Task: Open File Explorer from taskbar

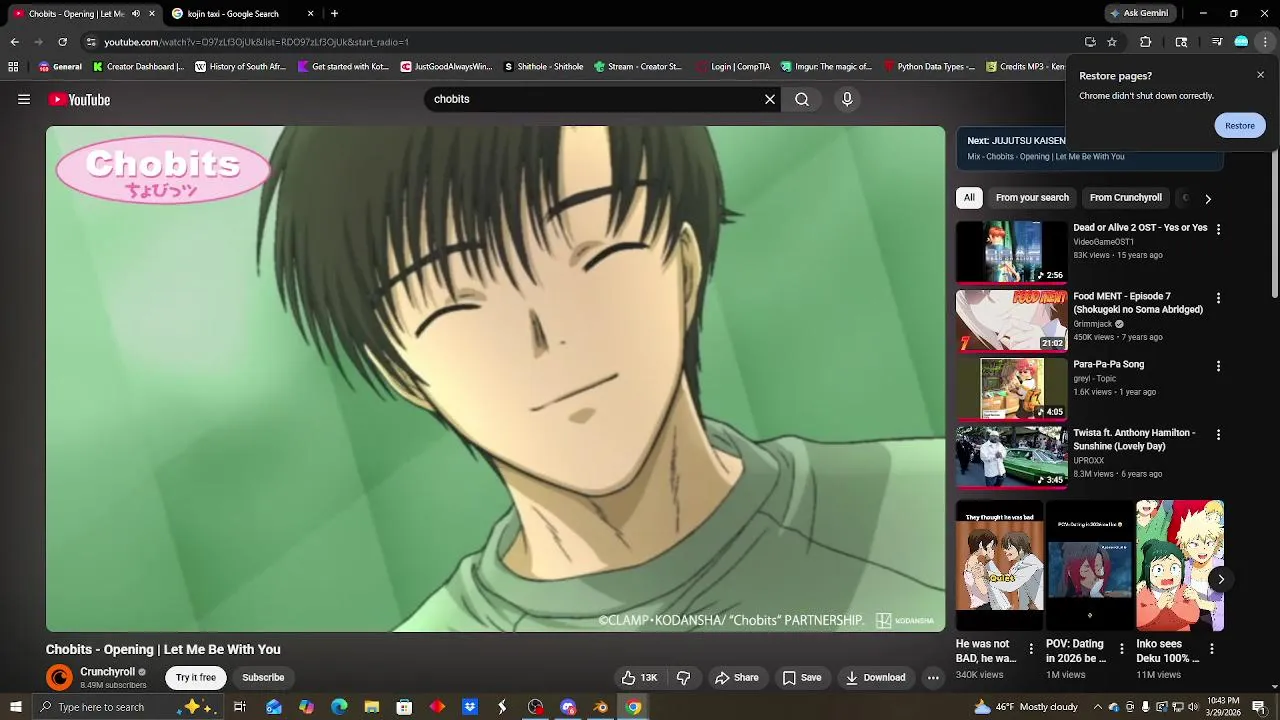Action: pos(371,707)
